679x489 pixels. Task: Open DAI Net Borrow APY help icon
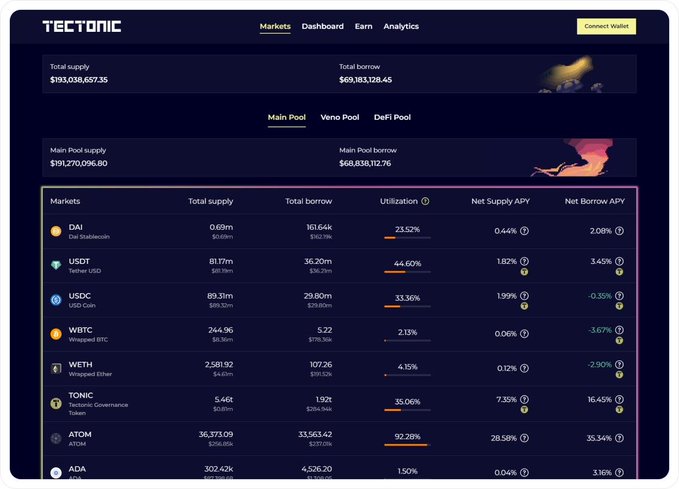click(x=620, y=231)
